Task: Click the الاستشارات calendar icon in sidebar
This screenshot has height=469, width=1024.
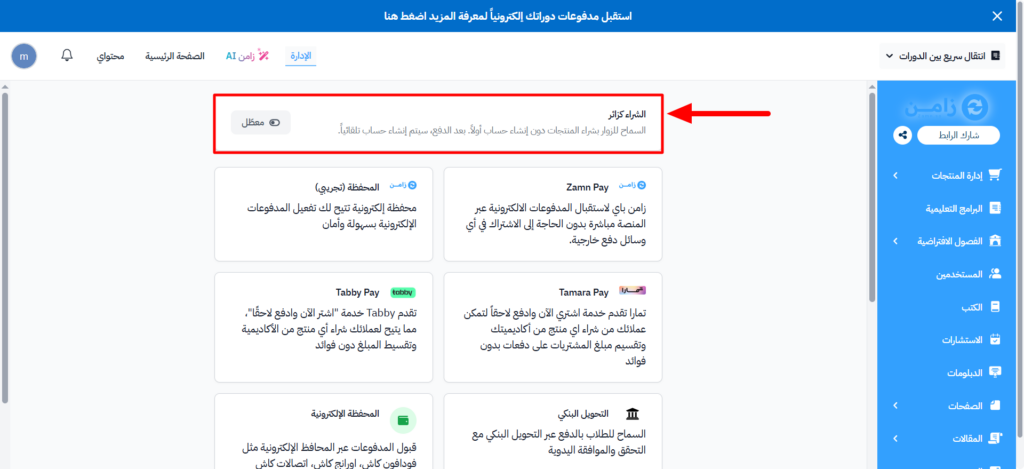Action: pyautogui.click(x=994, y=340)
